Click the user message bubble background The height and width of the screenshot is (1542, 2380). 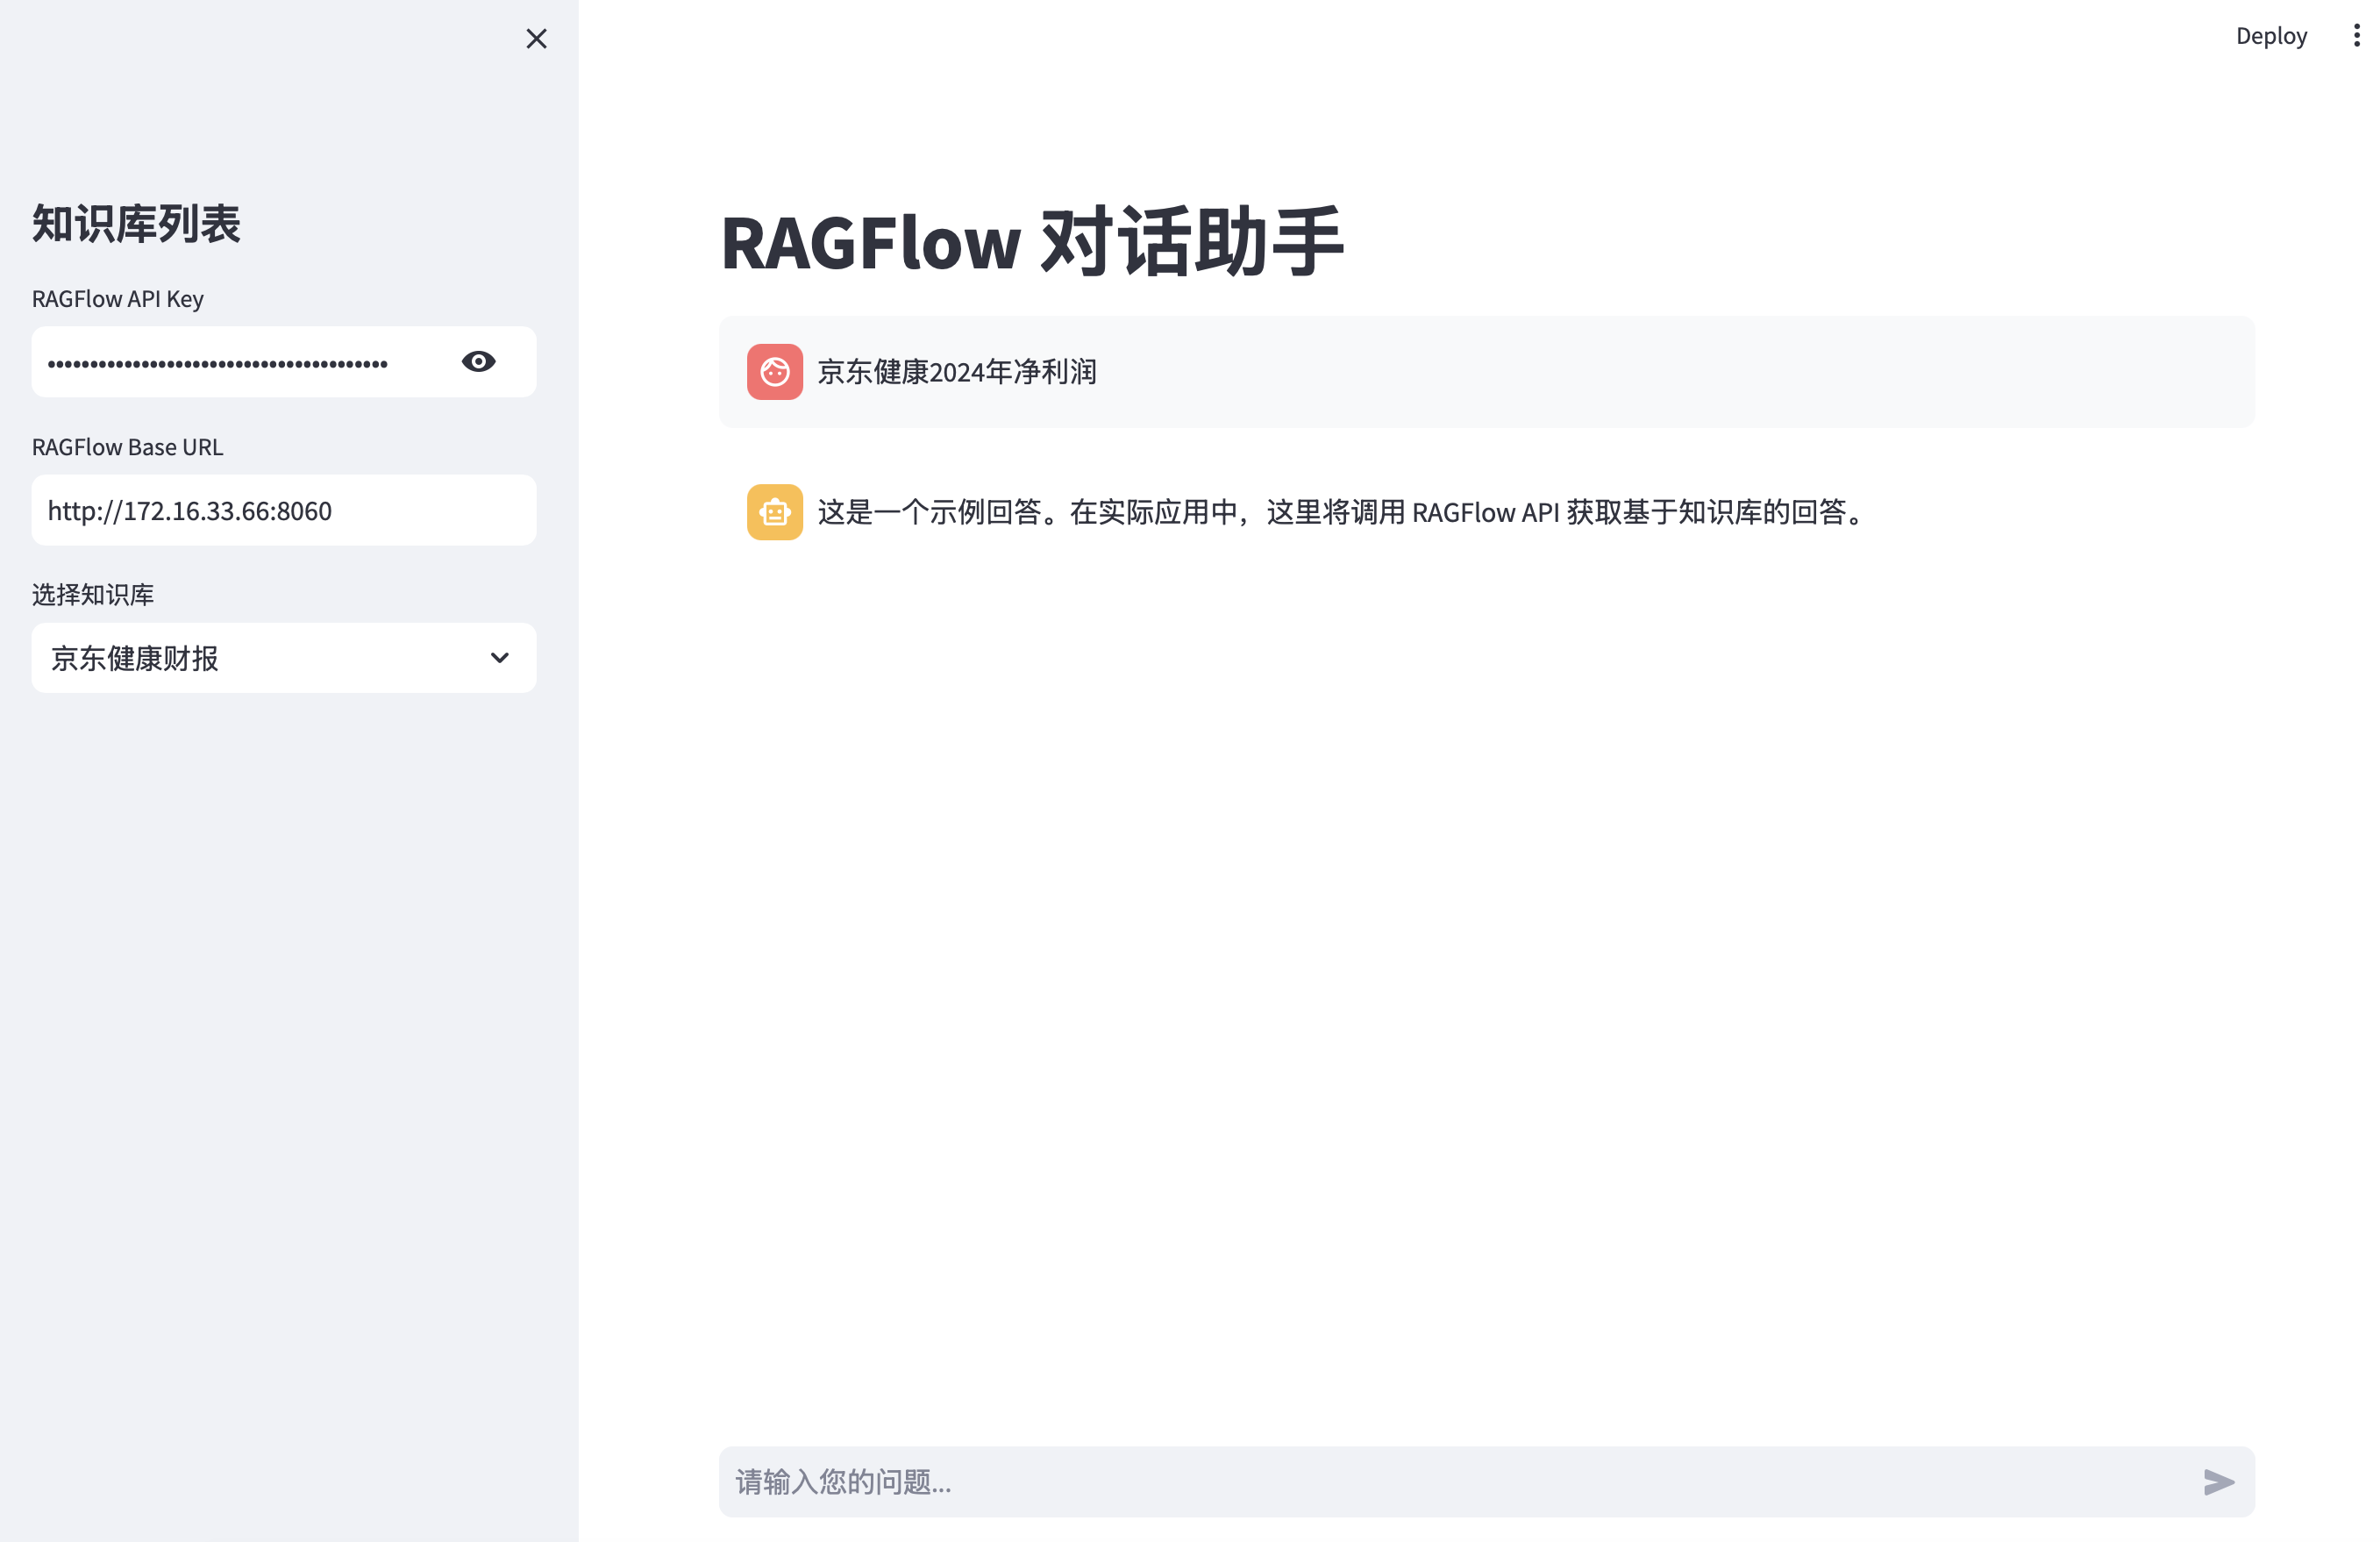tap(1700, 372)
